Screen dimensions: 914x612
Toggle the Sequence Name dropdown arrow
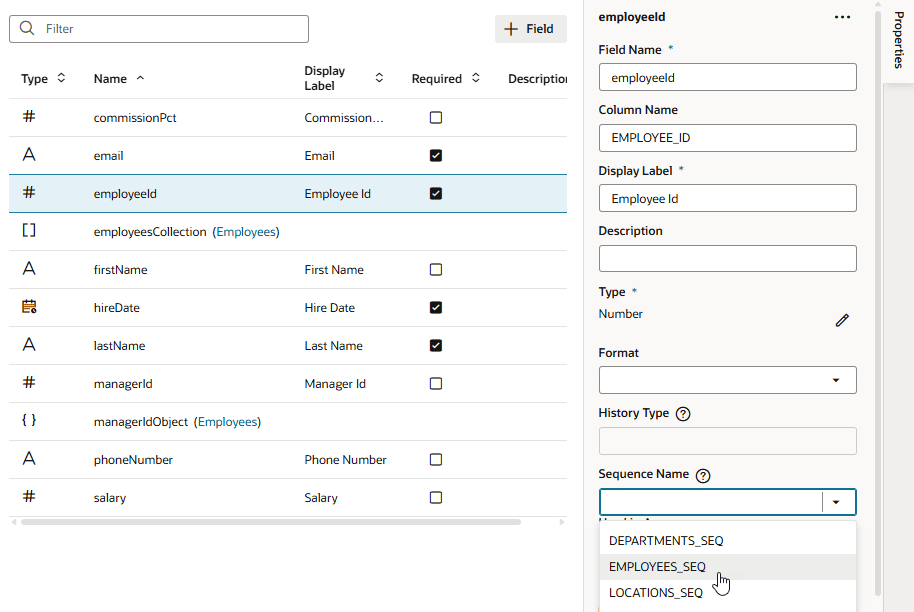point(836,502)
